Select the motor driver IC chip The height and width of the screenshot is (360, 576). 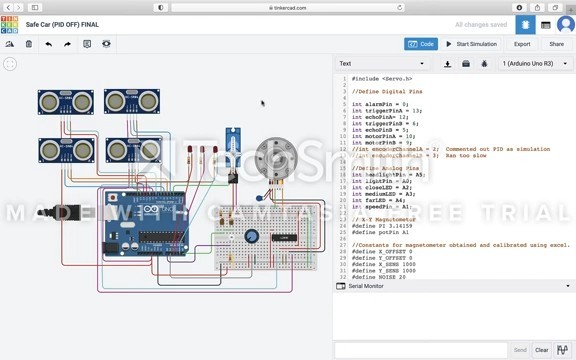(284, 238)
